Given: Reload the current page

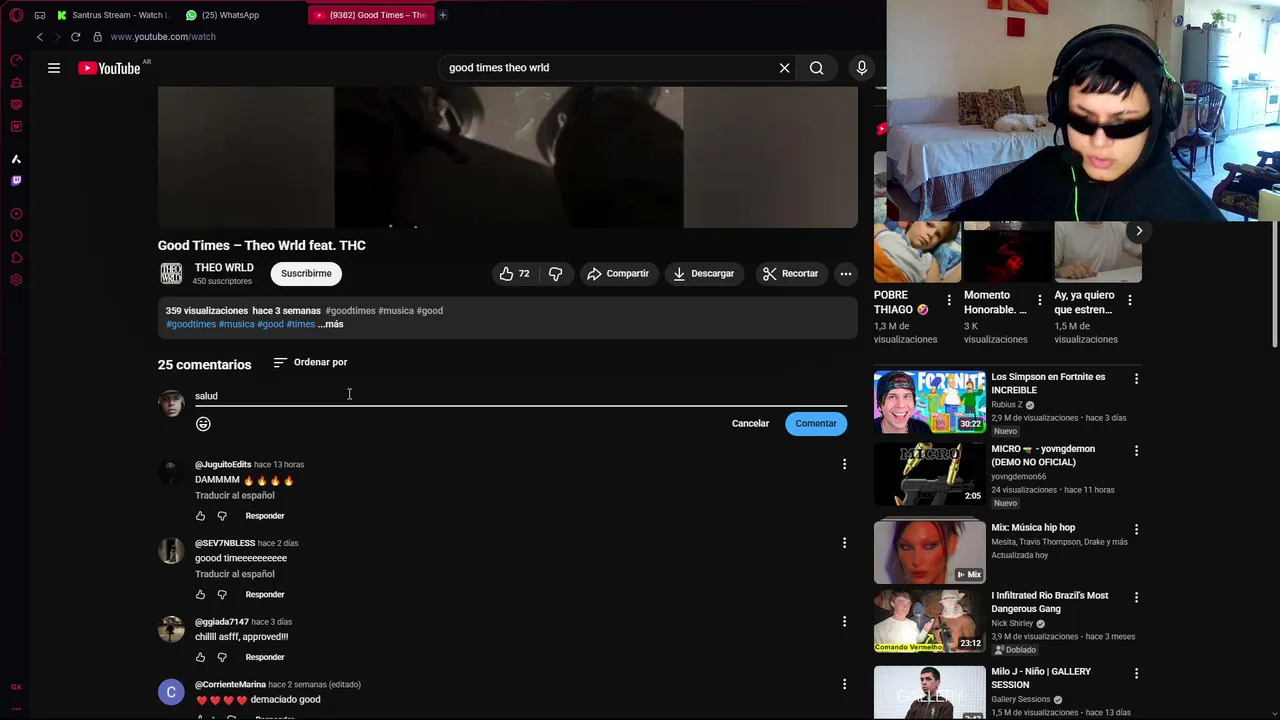Looking at the screenshot, I should click(x=75, y=37).
